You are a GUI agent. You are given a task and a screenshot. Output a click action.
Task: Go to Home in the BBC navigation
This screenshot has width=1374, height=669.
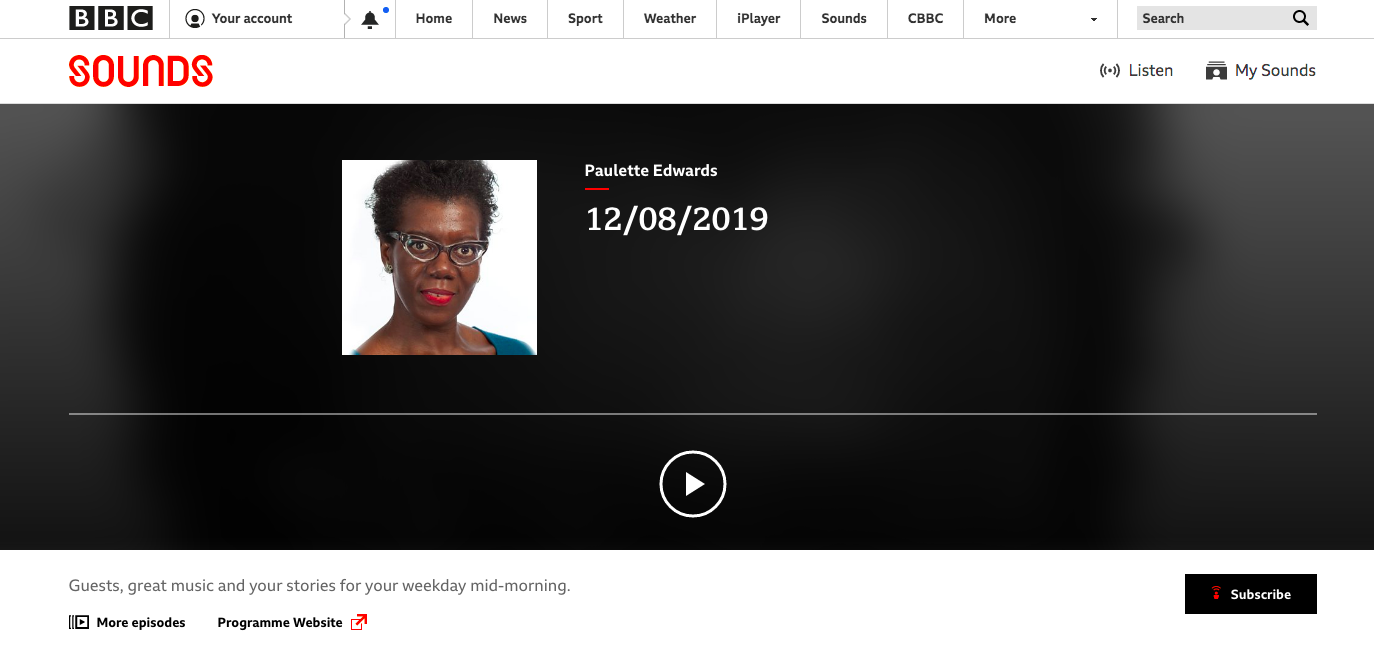(x=434, y=18)
